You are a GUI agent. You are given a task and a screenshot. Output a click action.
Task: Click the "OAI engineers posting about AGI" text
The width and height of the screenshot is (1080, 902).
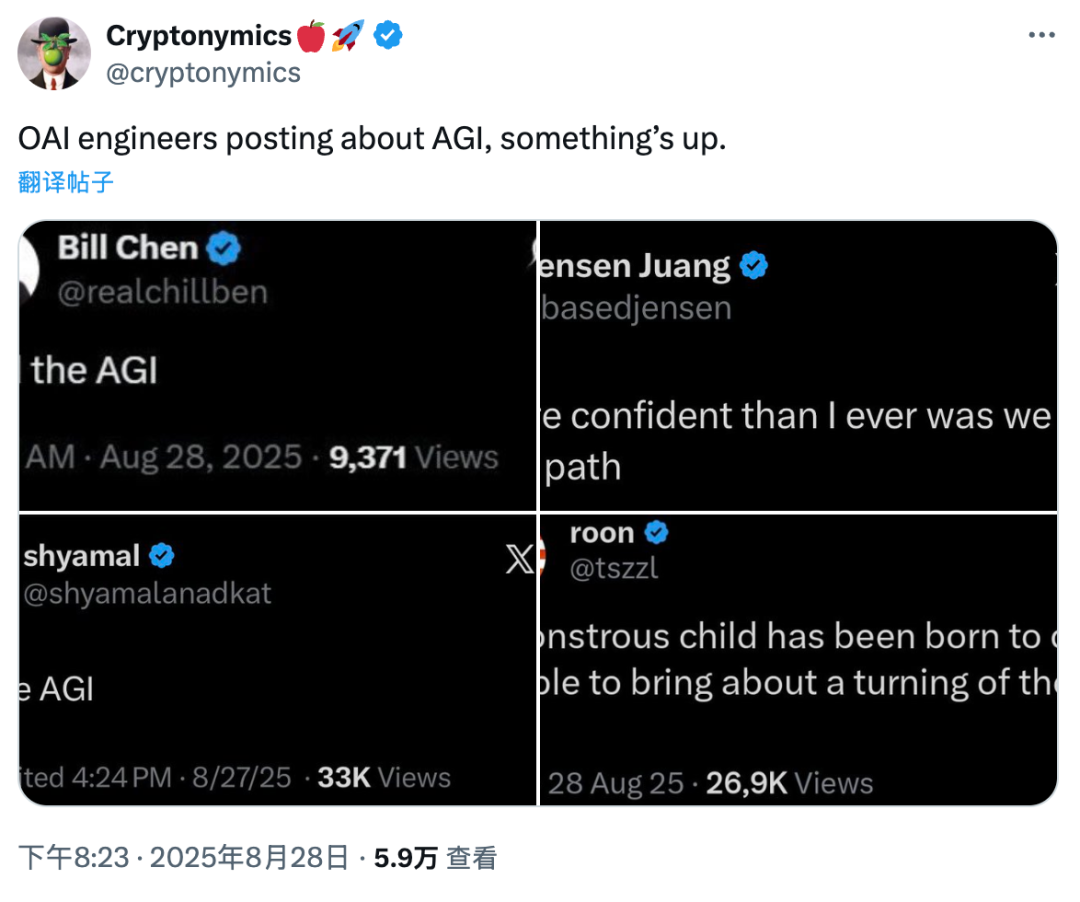click(x=372, y=139)
